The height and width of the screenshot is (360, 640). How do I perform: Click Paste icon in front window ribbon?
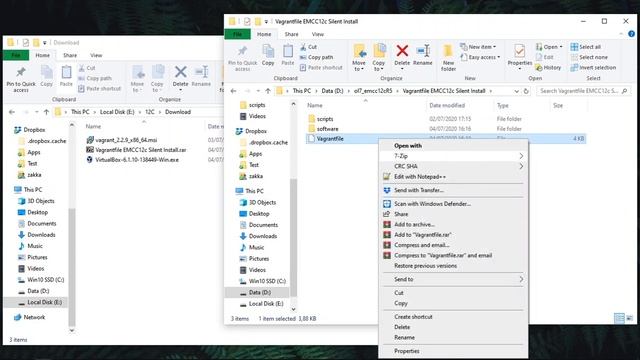[288, 55]
